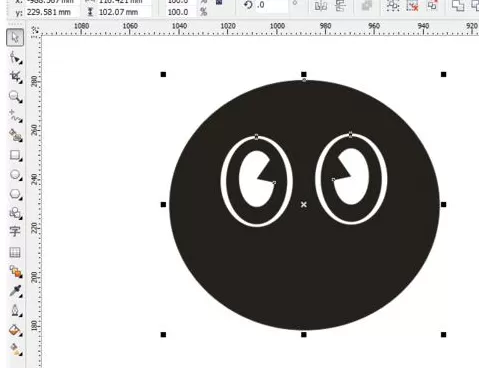
Task: Click the top-left selection handle
Action: coord(163,74)
